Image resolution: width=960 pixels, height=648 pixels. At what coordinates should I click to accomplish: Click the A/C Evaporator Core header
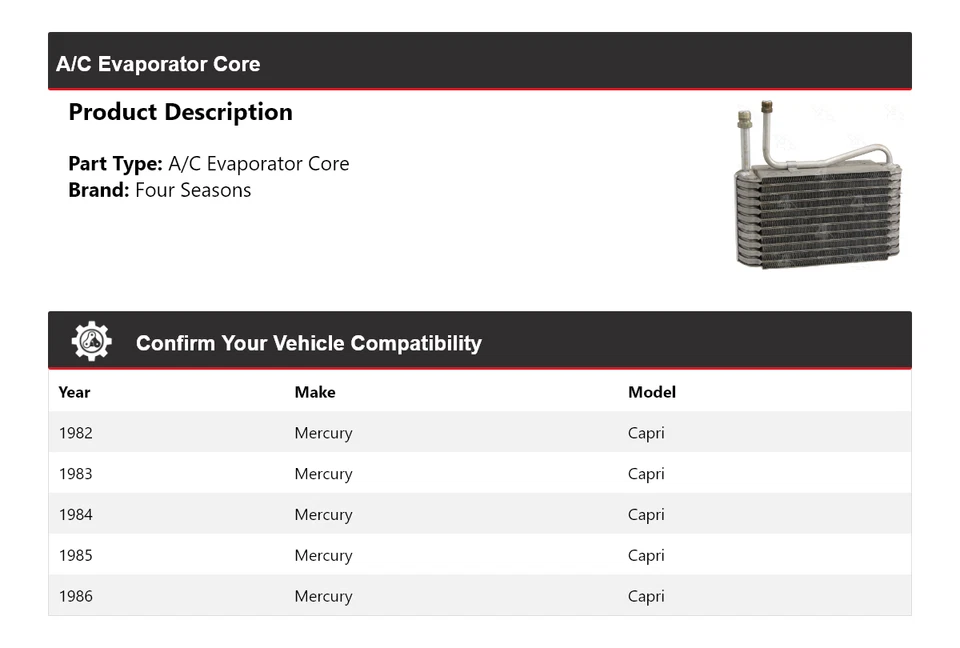click(158, 64)
